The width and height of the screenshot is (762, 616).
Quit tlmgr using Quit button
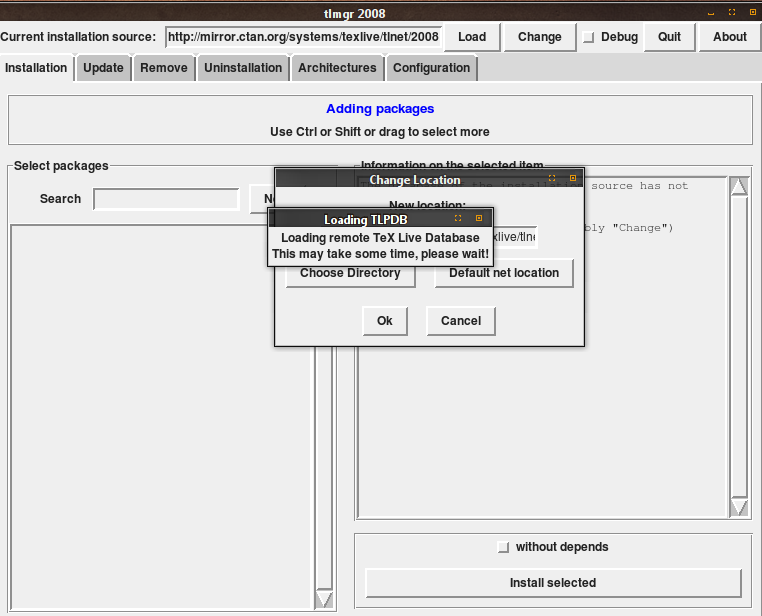pyautogui.click(x=669, y=37)
